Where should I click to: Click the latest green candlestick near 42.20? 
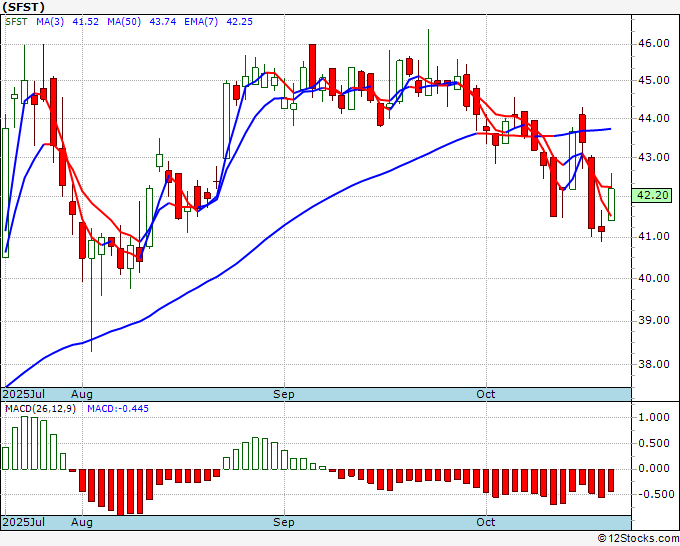pyautogui.click(x=611, y=204)
